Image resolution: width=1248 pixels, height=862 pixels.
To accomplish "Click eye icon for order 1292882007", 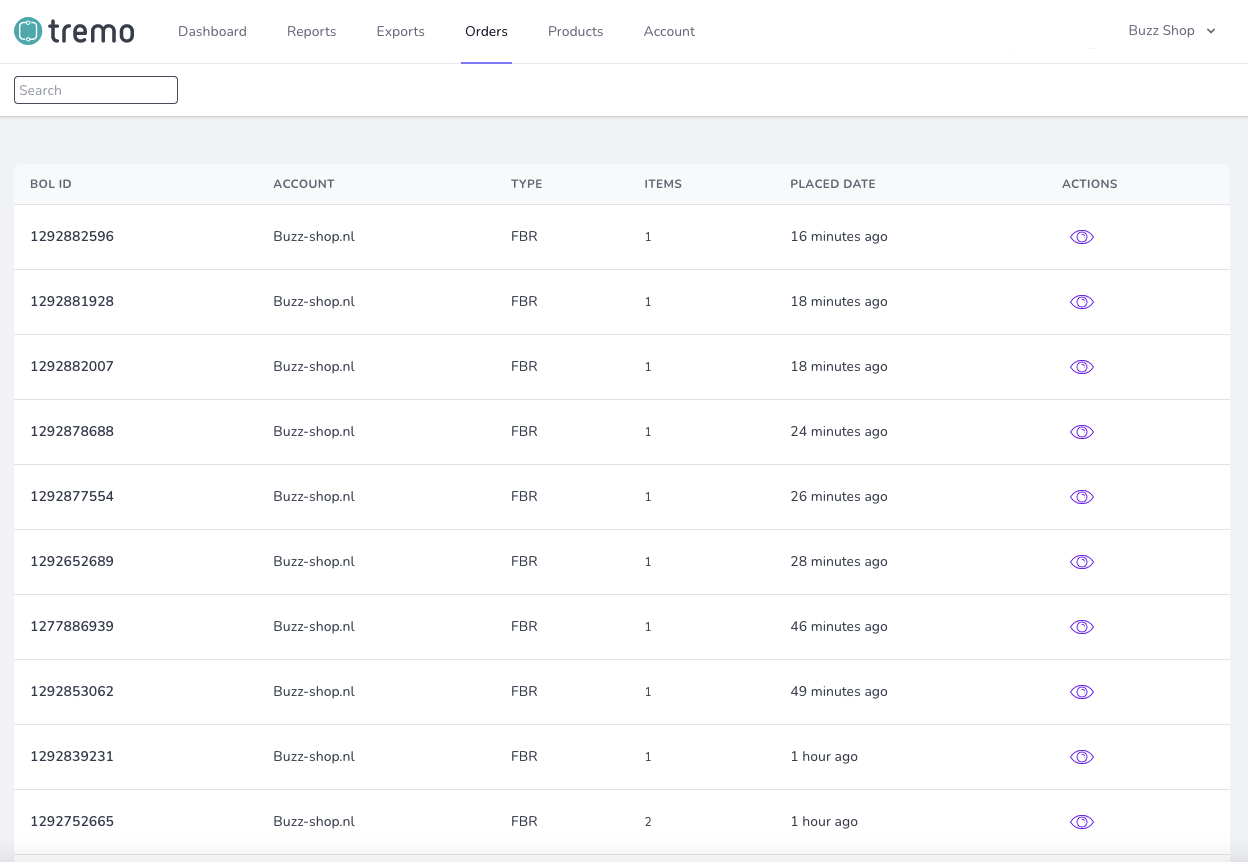I will pos(1082,367).
